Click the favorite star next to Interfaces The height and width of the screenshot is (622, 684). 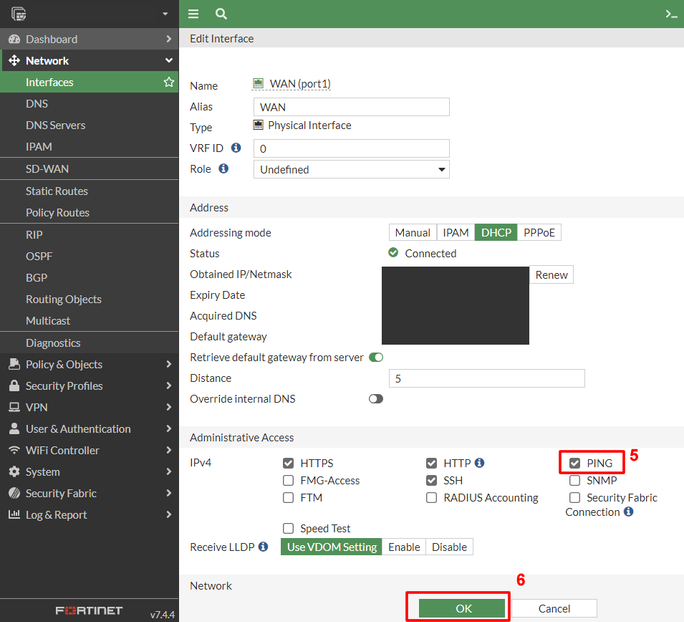coord(169,83)
